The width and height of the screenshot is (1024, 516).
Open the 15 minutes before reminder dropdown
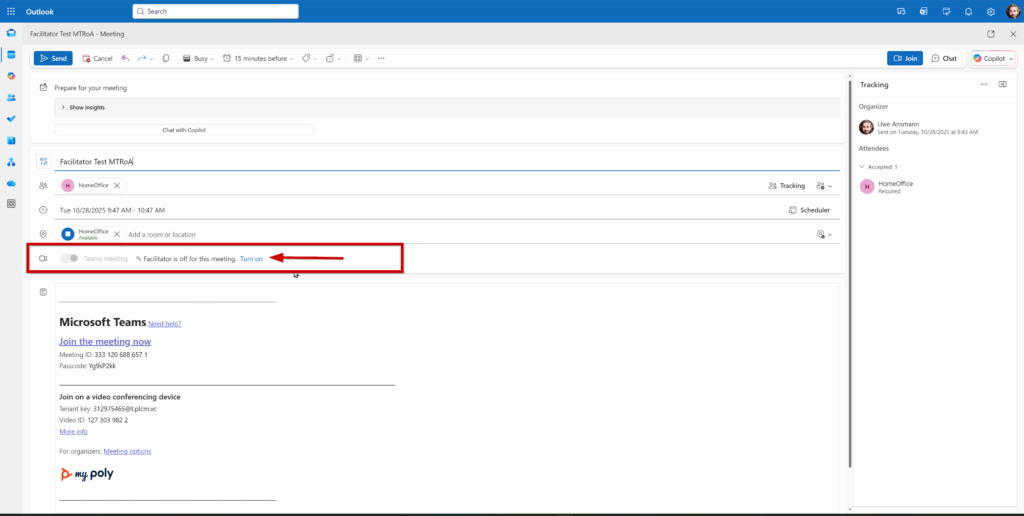tap(260, 58)
